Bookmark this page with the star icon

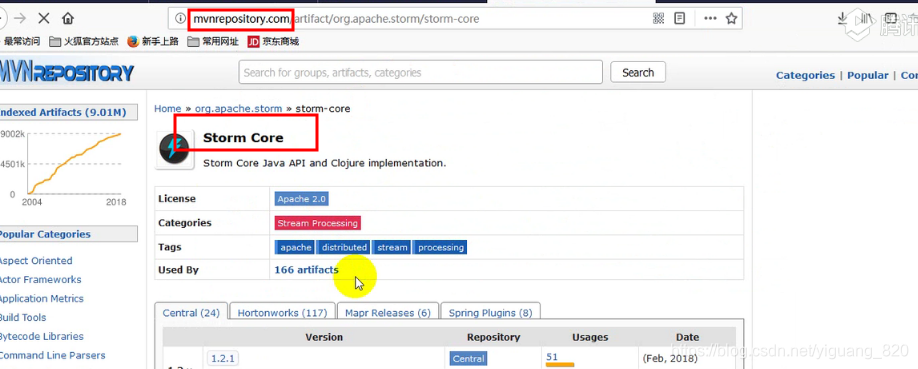click(x=731, y=19)
